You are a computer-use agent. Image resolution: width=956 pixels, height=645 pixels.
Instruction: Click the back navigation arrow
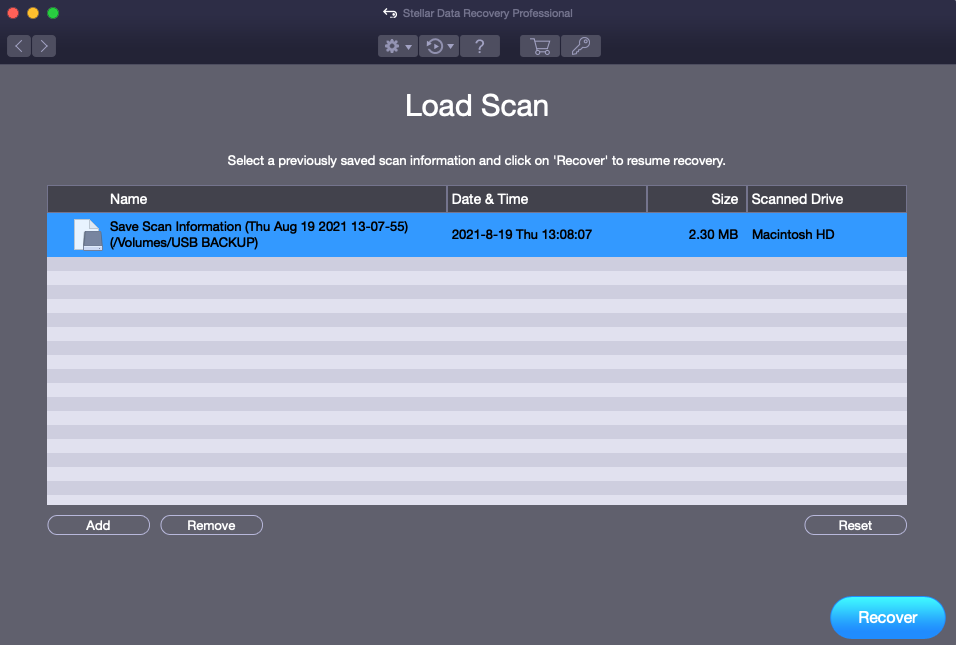[20, 46]
